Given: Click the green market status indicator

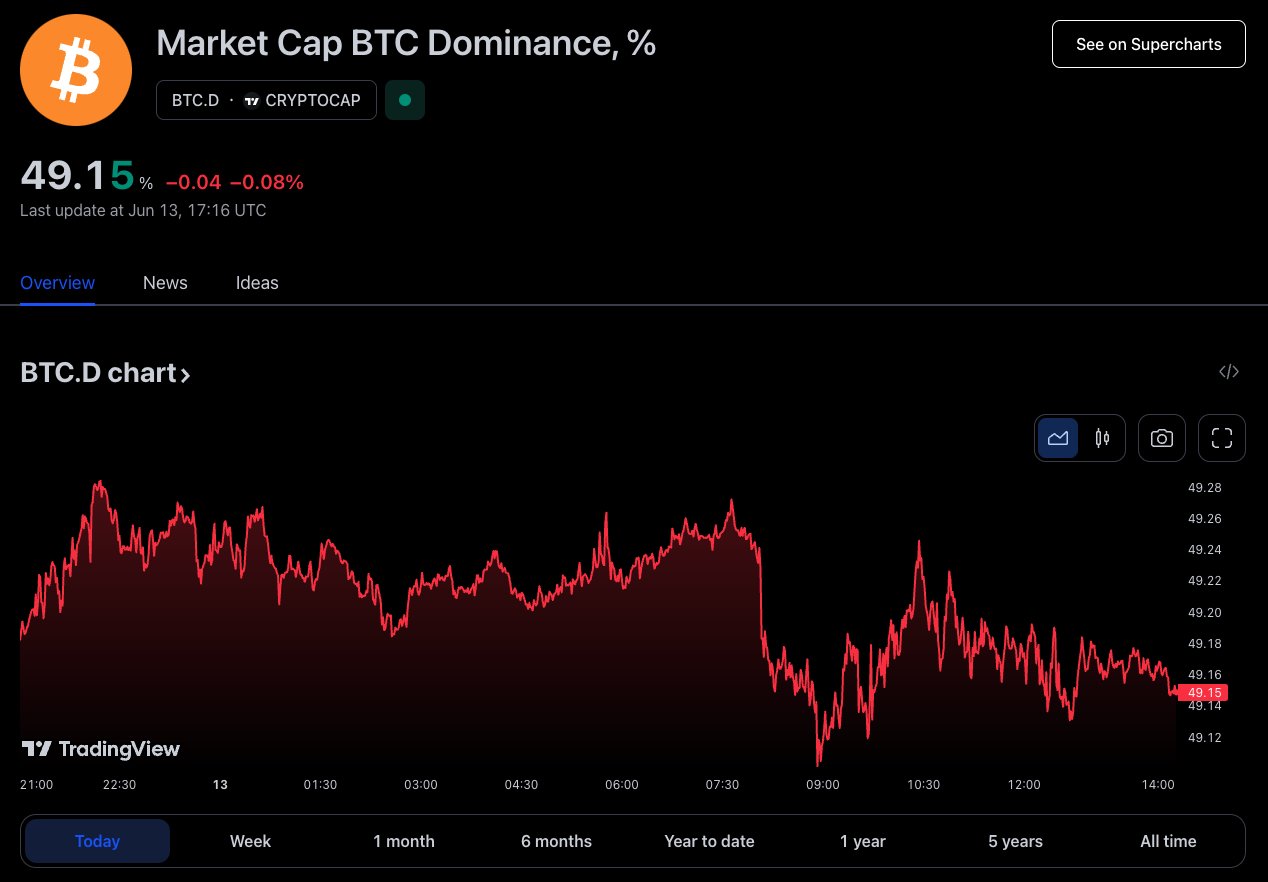Looking at the screenshot, I should tap(405, 100).
